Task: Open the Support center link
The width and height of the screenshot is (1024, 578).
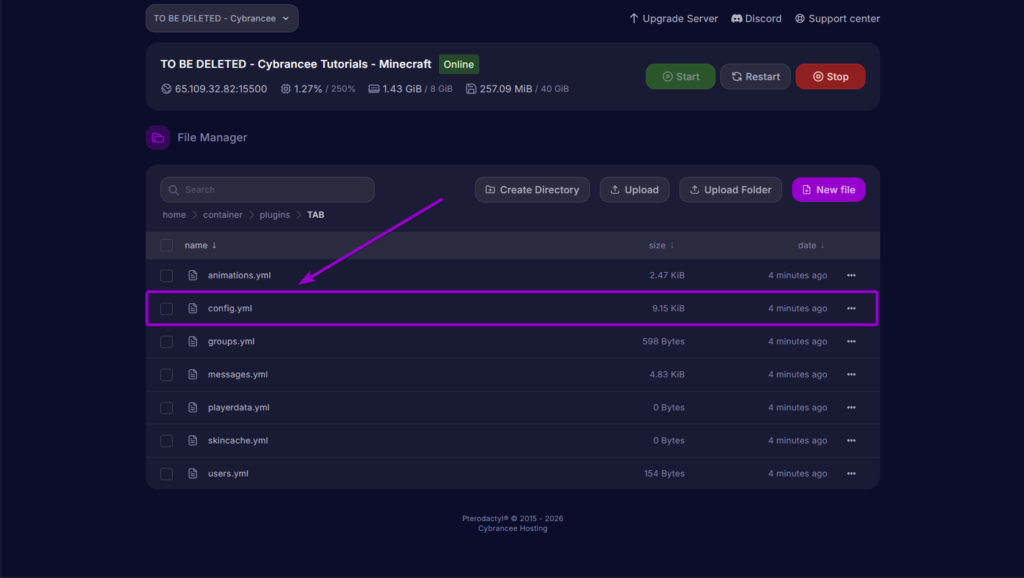Action: 837,18
